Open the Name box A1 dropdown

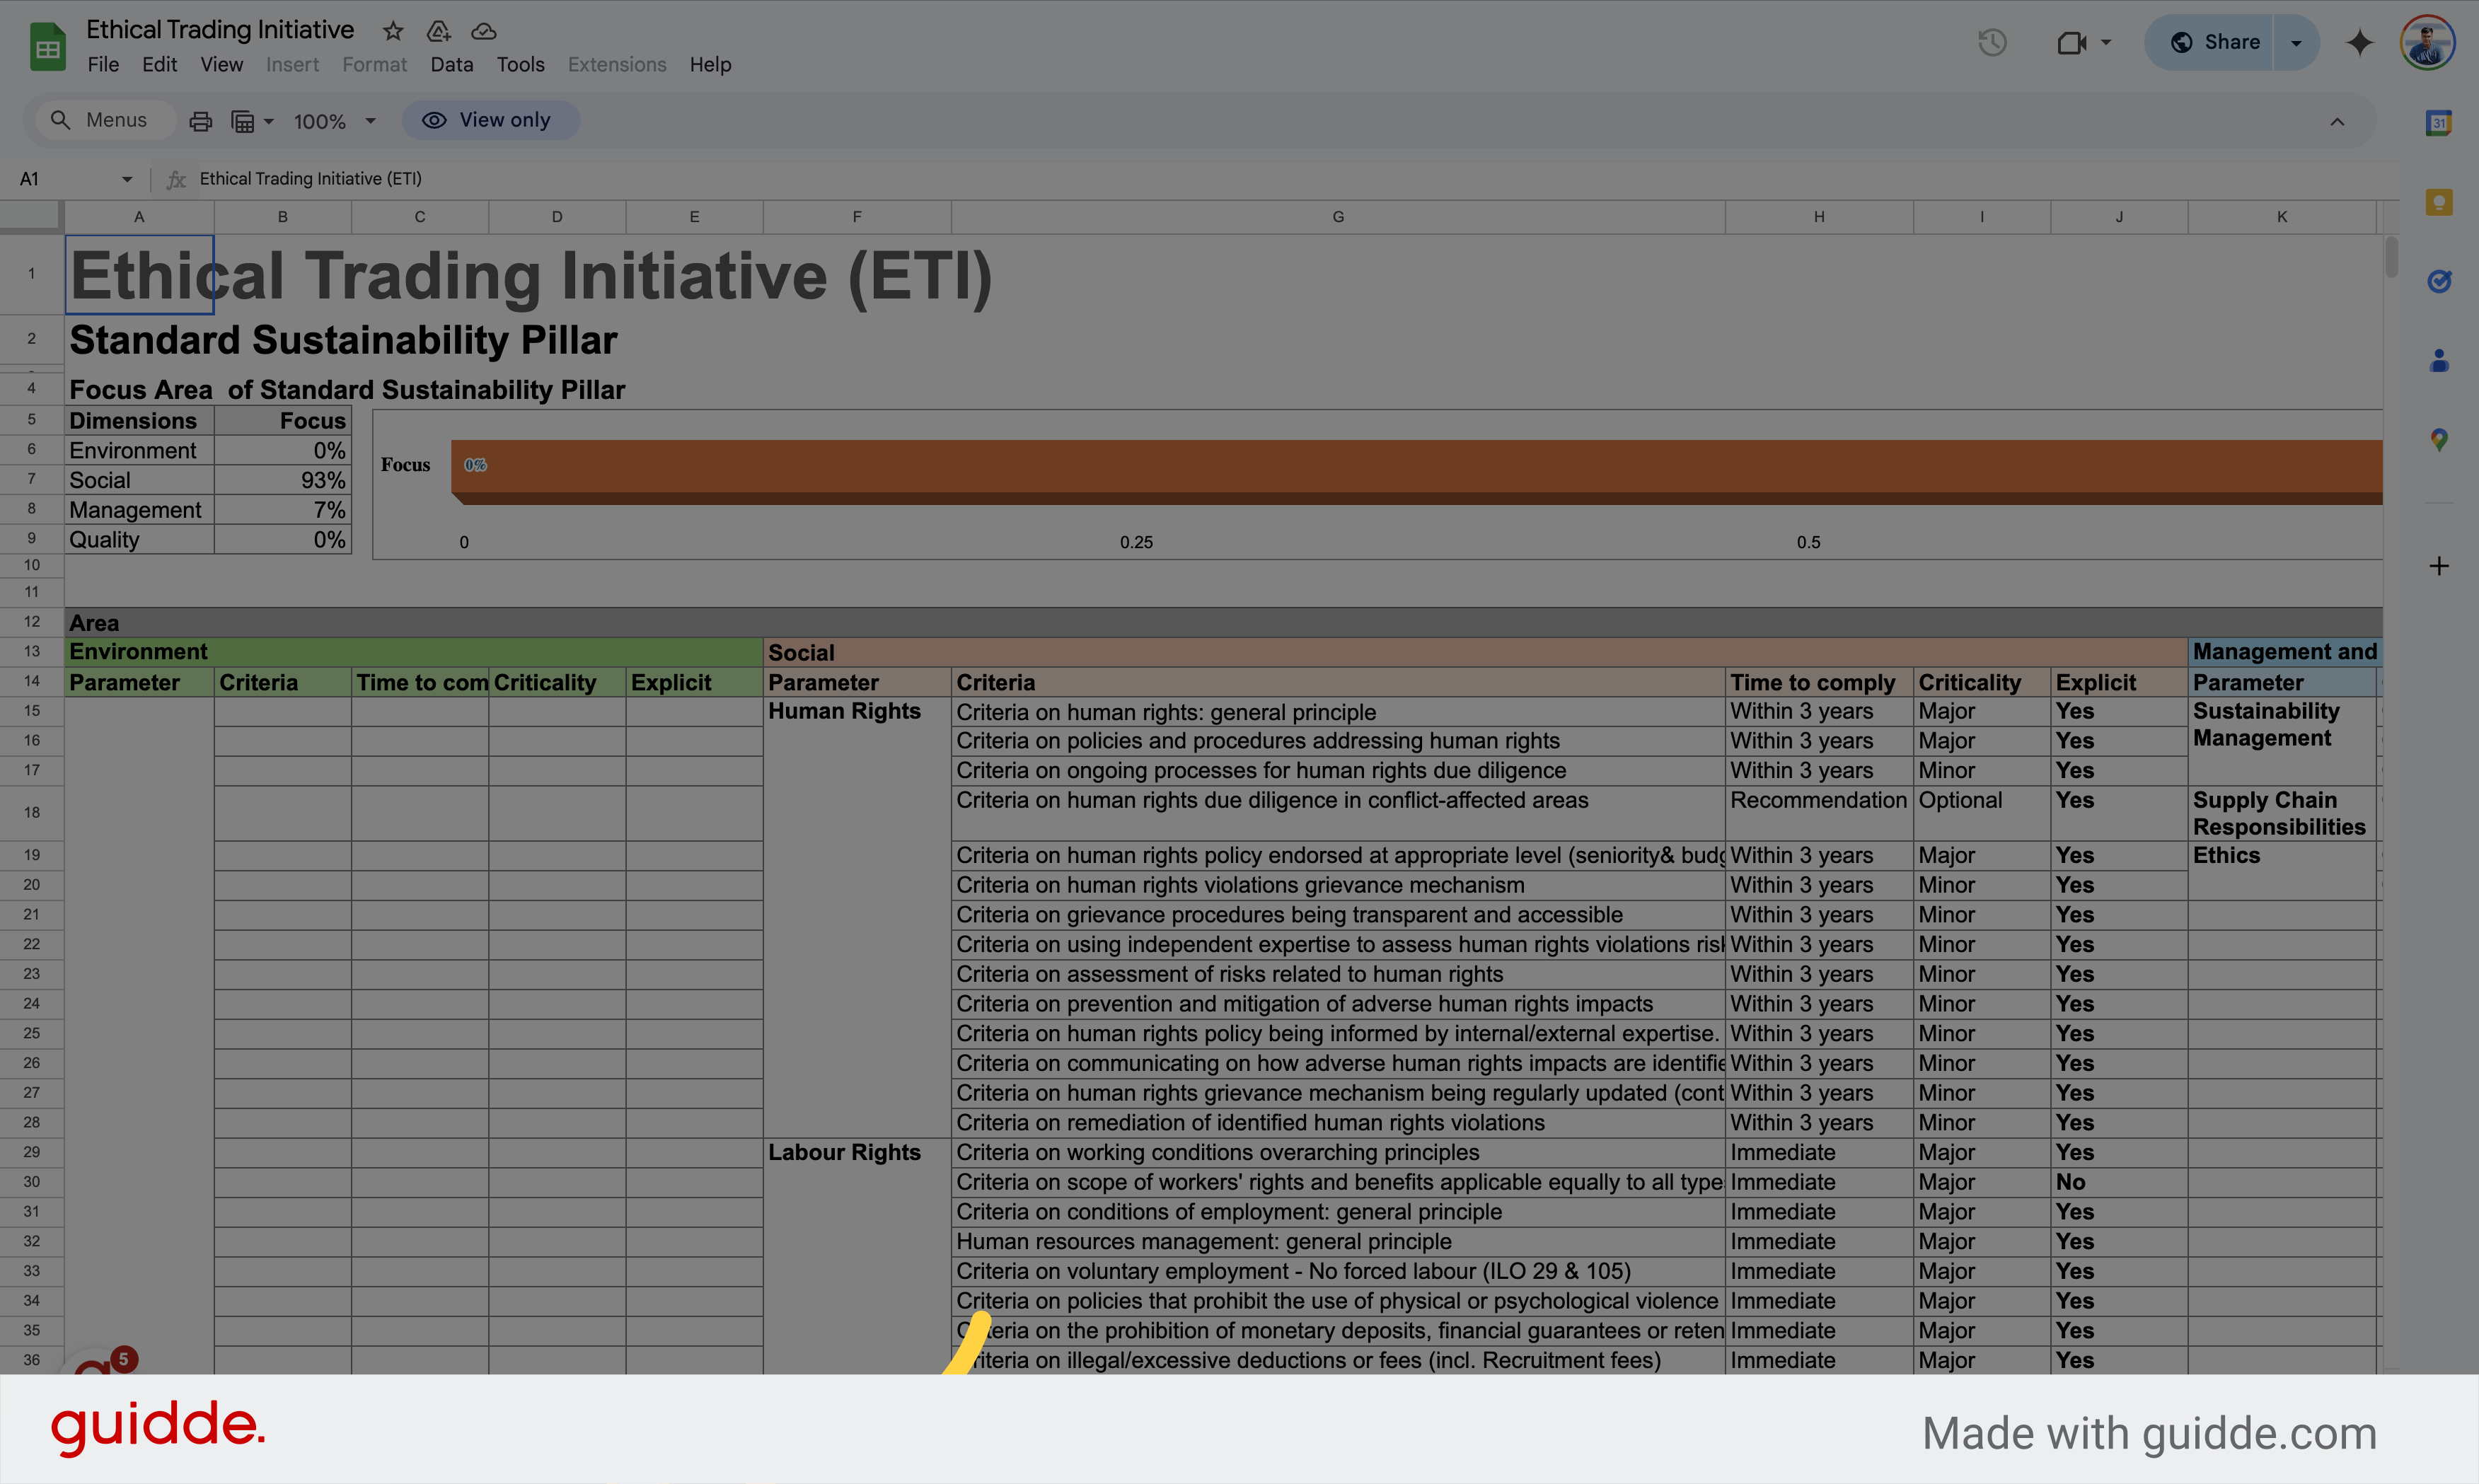(x=127, y=179)
